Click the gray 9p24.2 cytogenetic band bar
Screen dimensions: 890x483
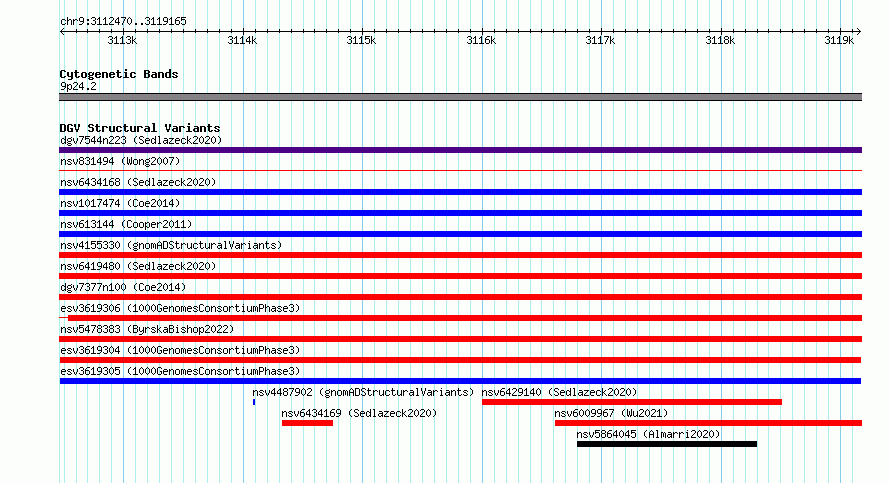[x=460, y=97]
